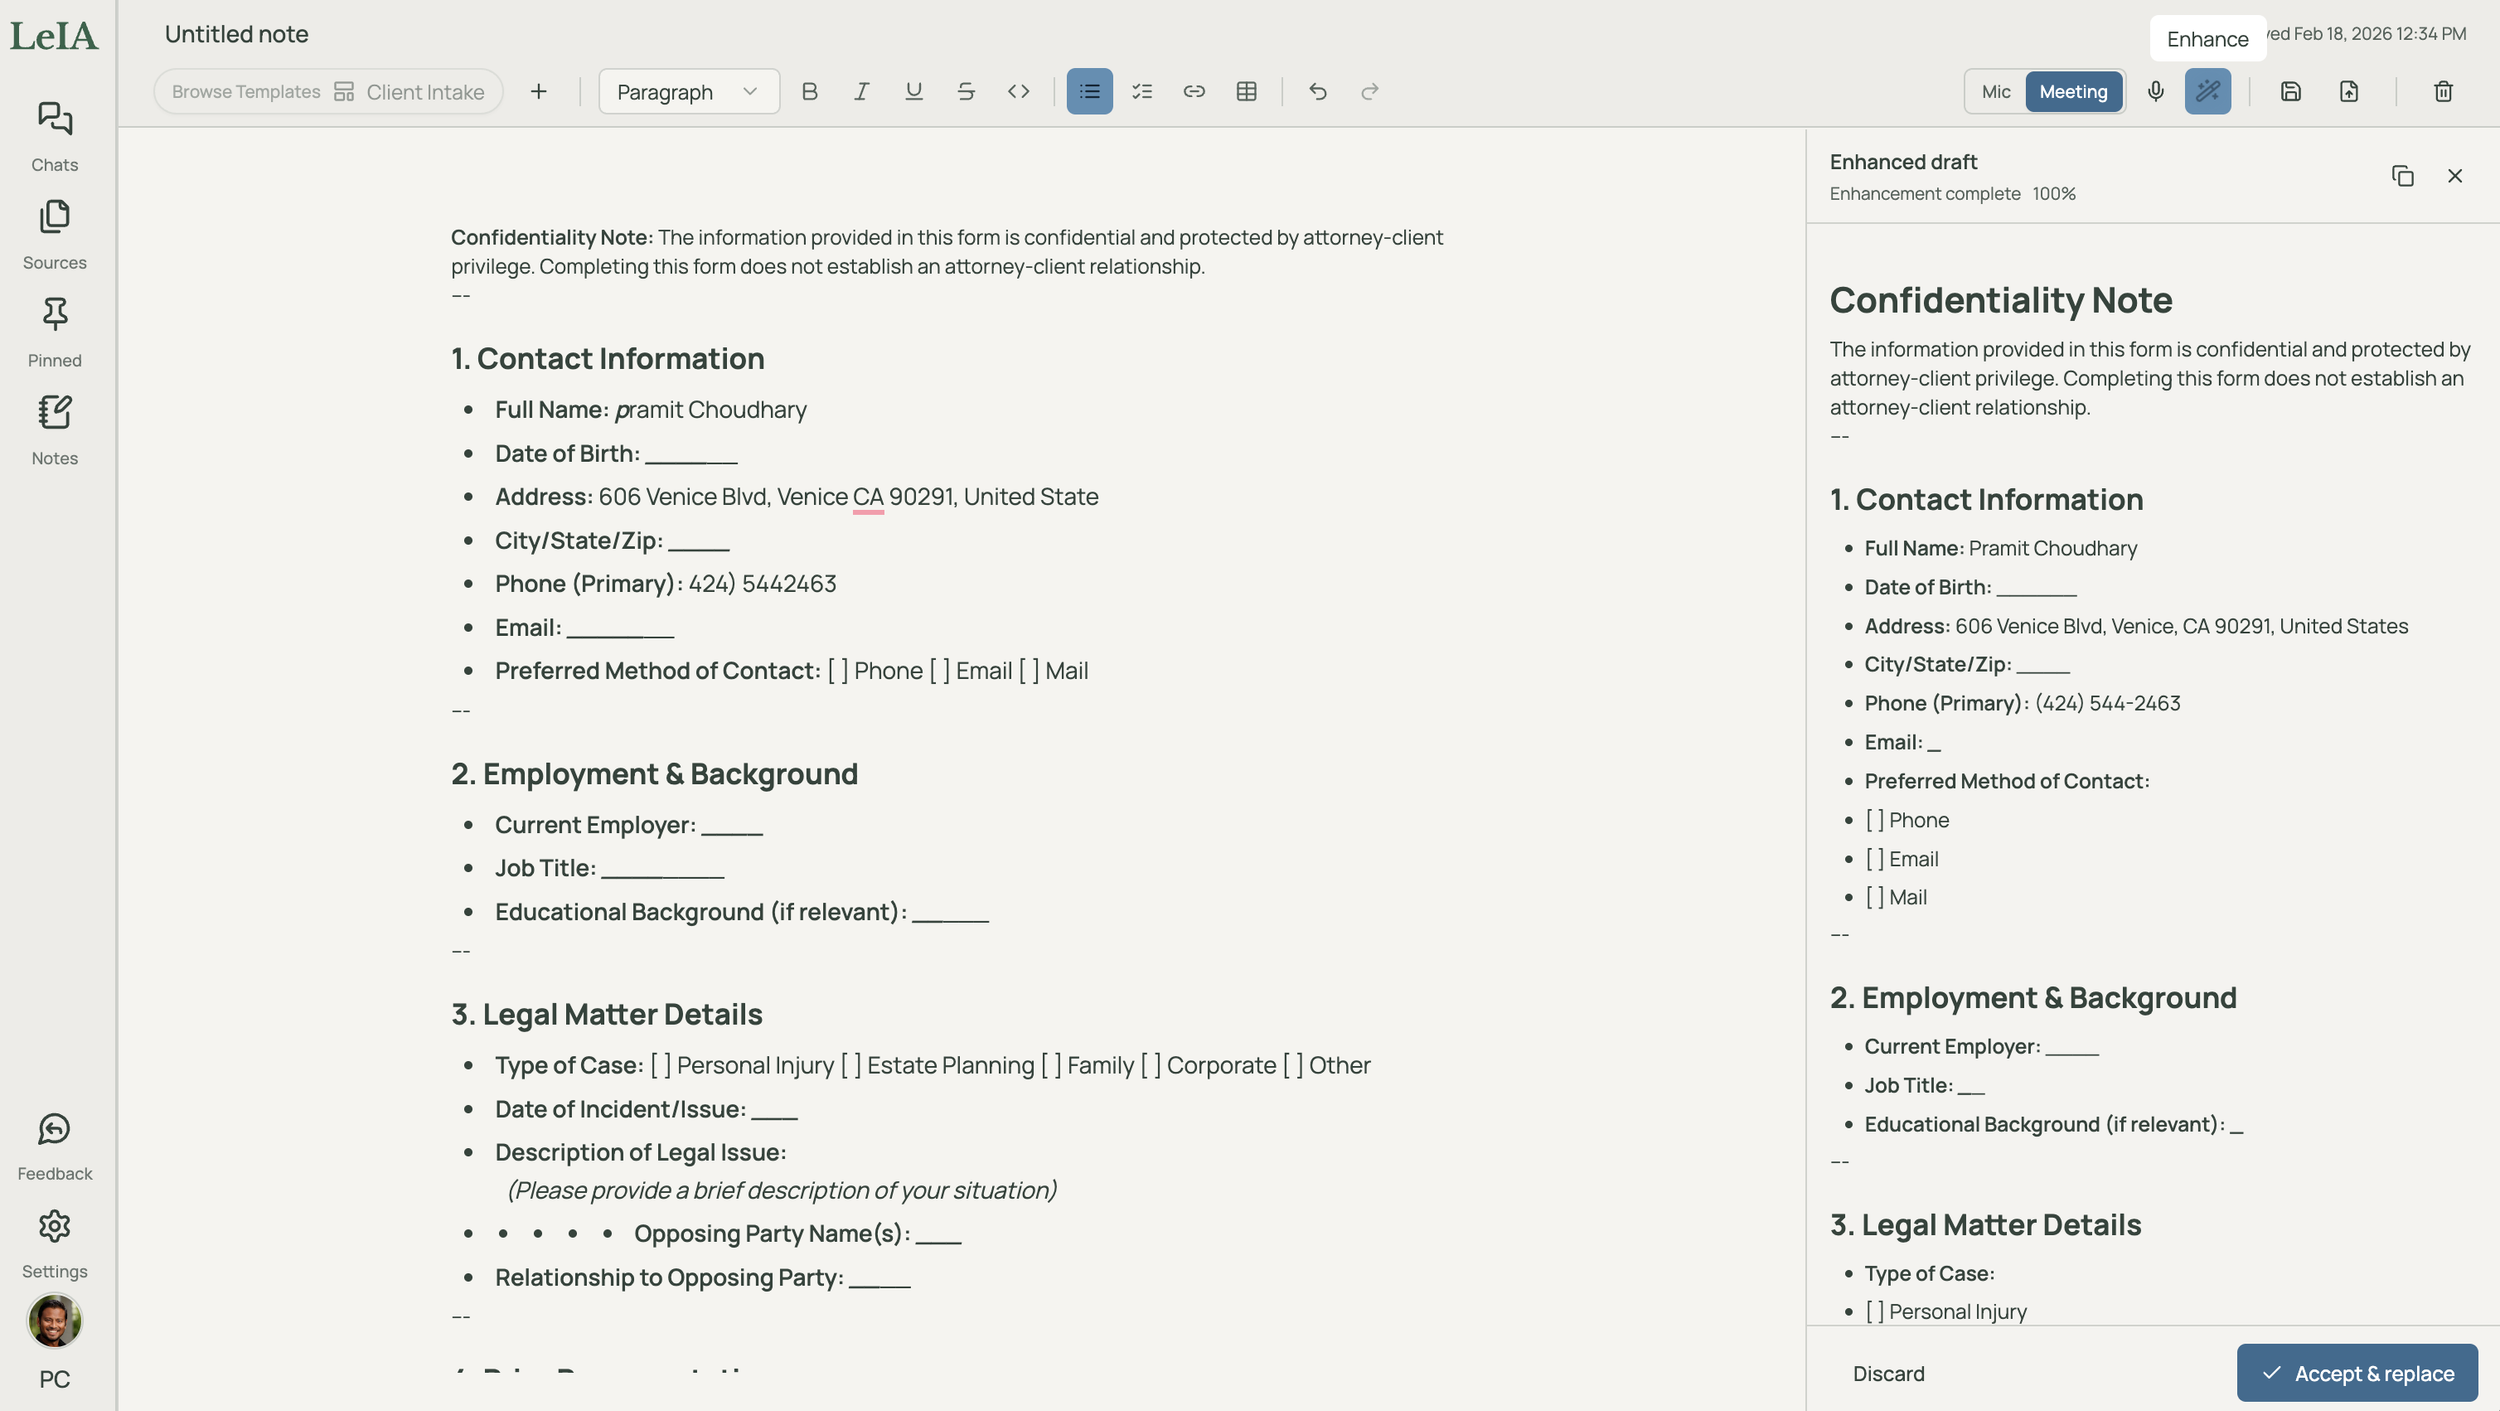Open Chats in the sidebar
2500x1411 pixels.
pos(54,136)
